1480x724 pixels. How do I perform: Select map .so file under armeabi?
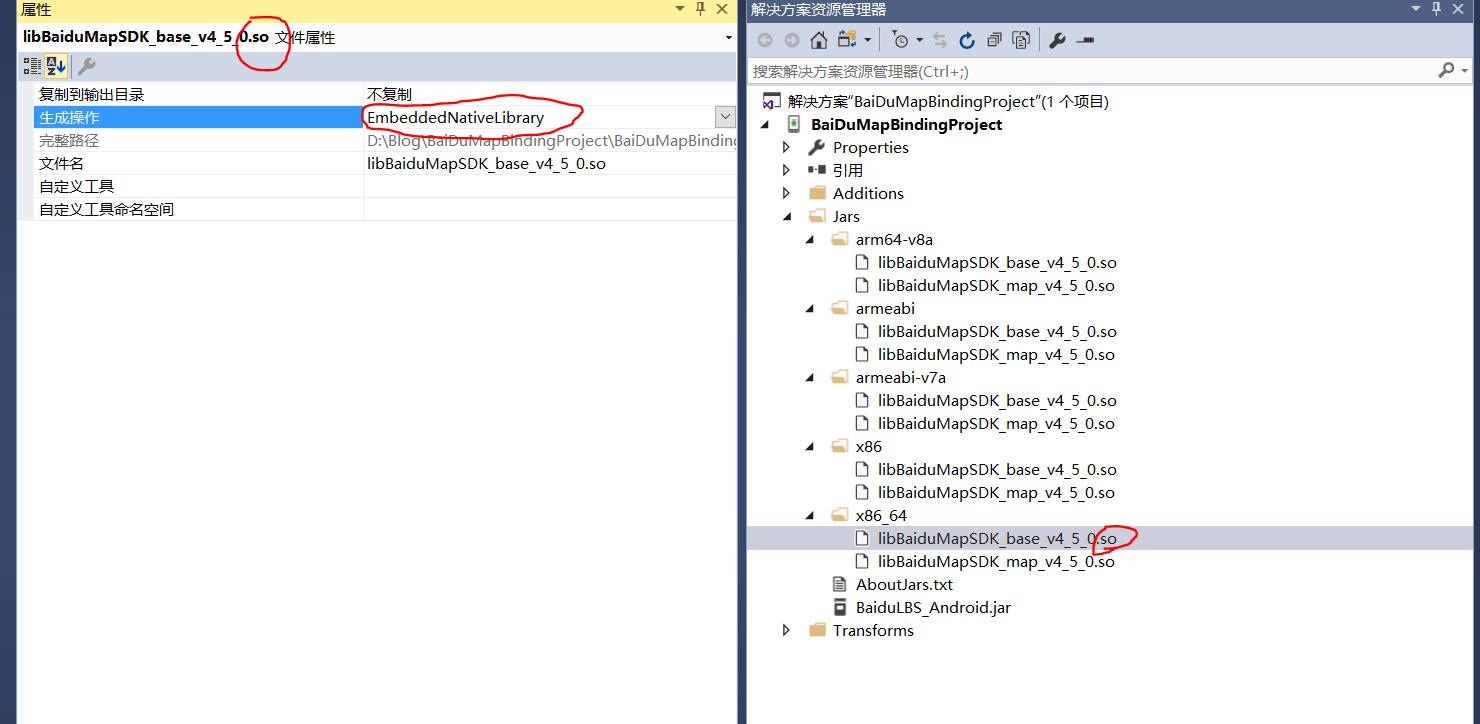[x=996, y=354]
